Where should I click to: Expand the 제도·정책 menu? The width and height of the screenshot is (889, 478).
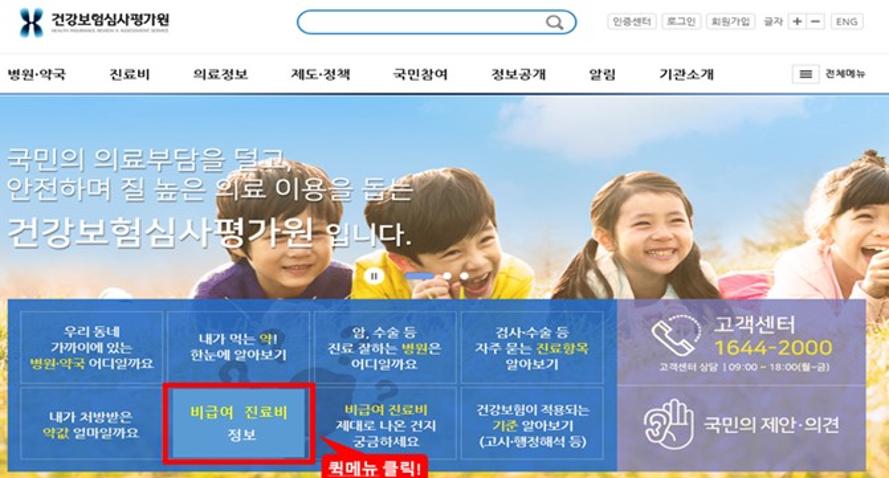coord(320,74)
